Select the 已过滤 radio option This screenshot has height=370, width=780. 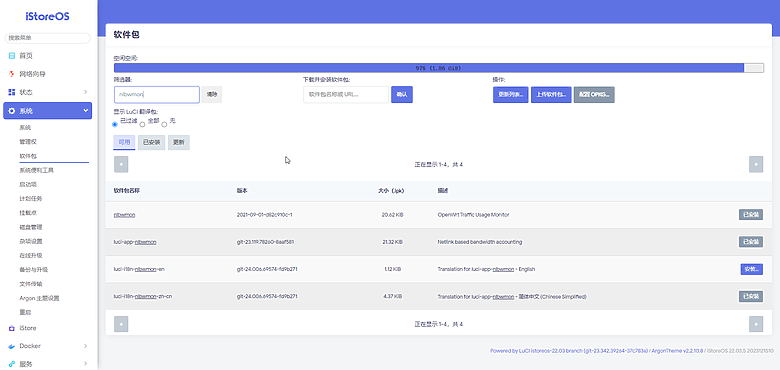click(115, 124)
